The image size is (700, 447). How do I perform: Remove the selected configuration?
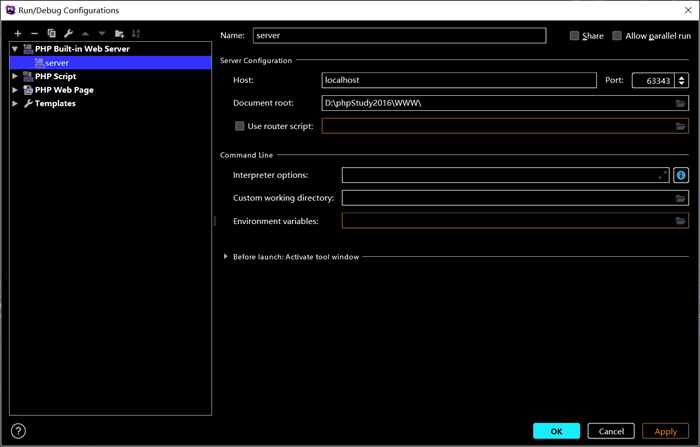click(x=34, y=33)
